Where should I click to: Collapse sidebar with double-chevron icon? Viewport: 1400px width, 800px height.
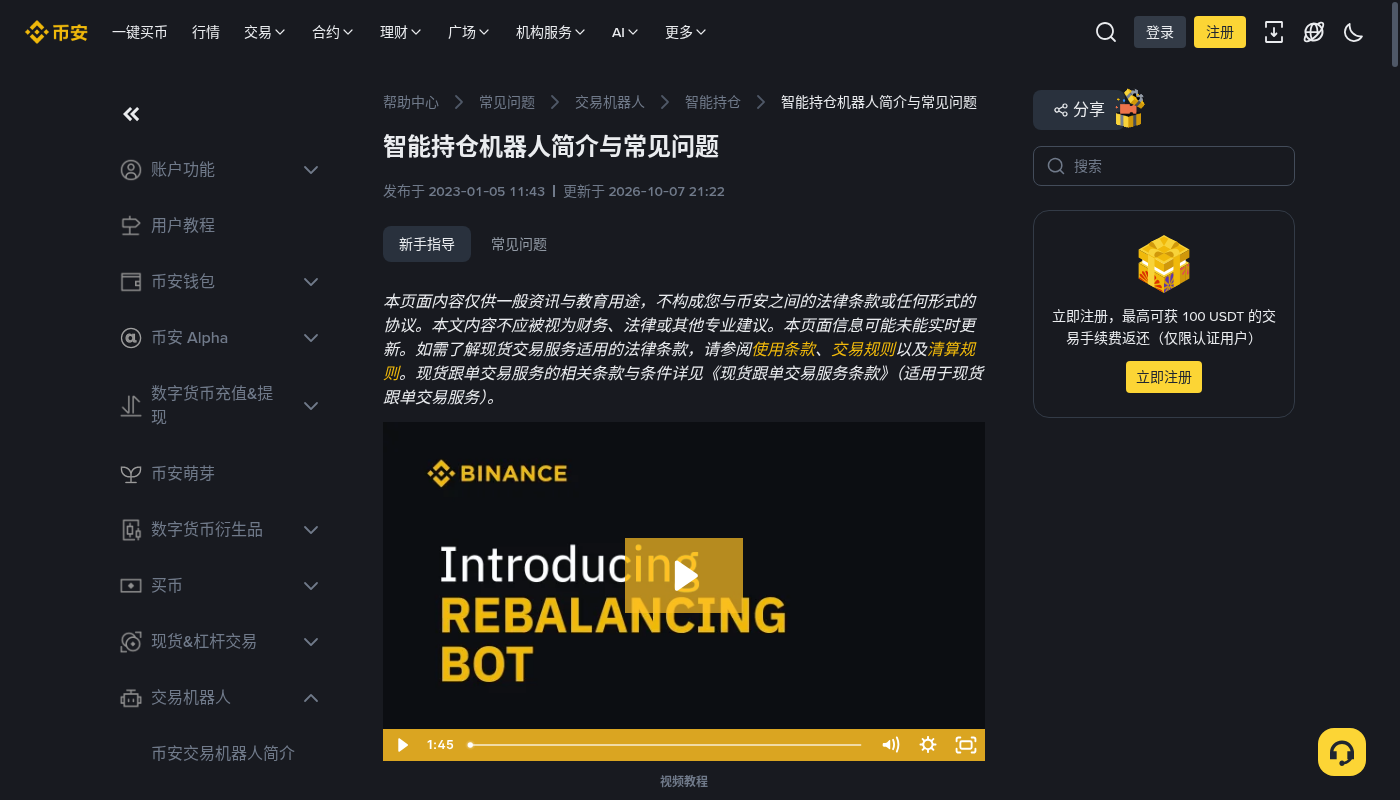(x=131, y=114)
